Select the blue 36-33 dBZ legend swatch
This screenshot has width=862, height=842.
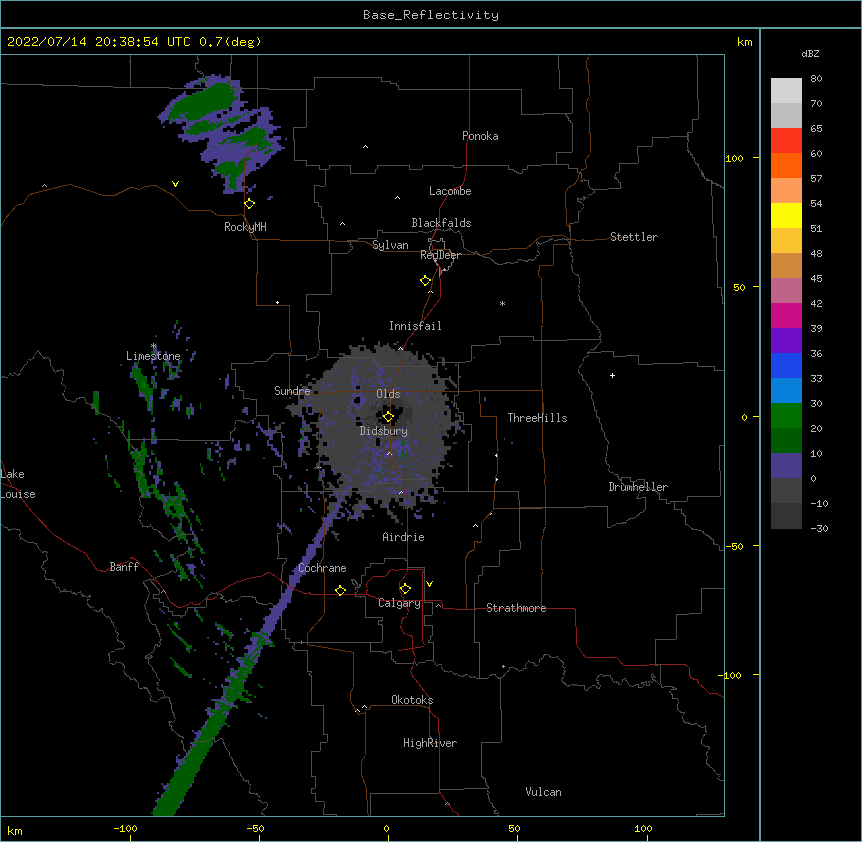click(786, 365)
